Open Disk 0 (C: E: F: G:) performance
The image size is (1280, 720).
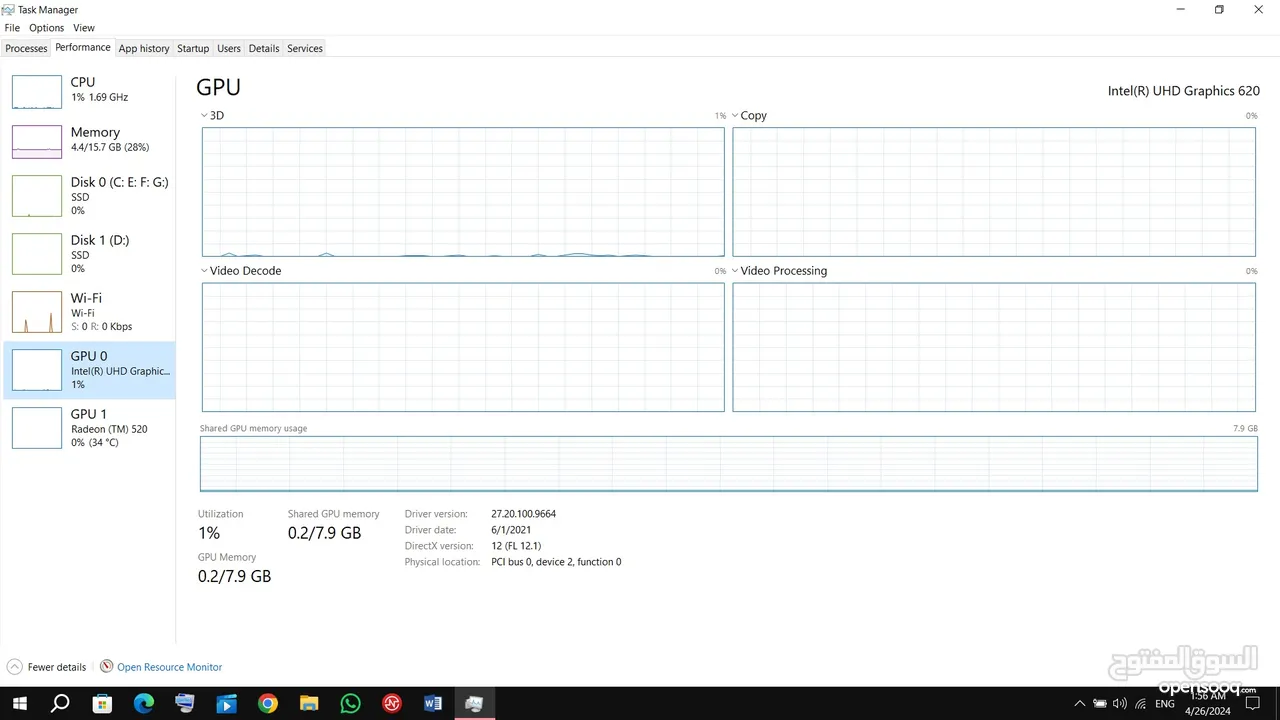tap(90, 196)
